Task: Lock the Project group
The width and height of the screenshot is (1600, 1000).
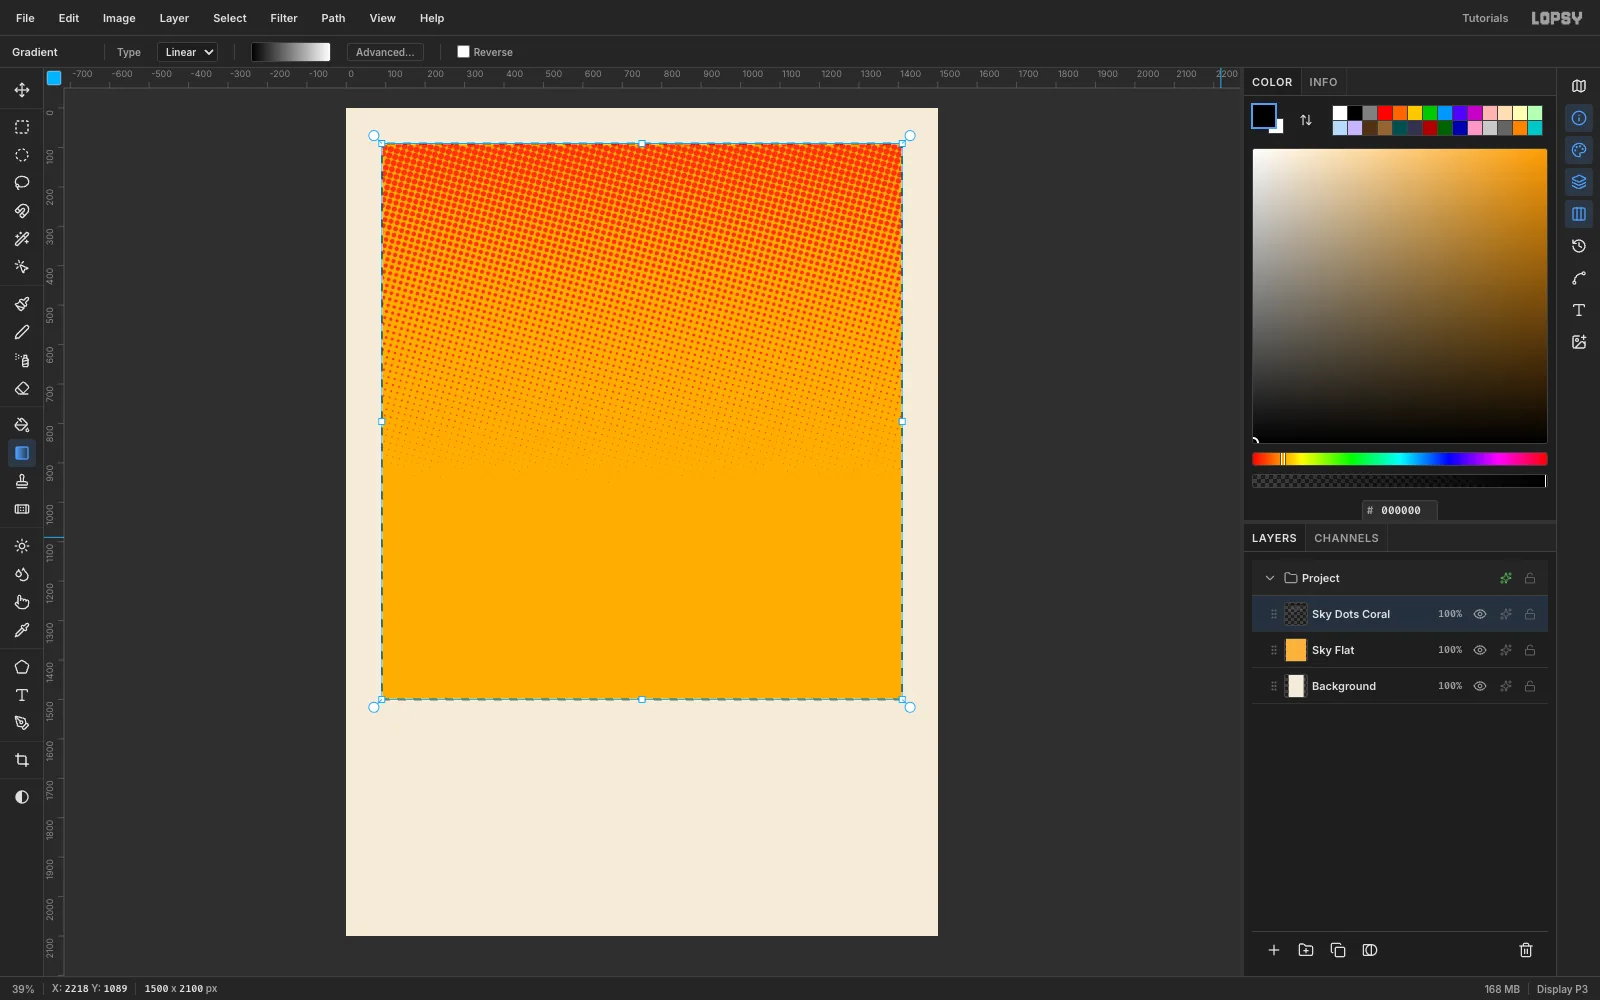Action: tap(1530, 578)
